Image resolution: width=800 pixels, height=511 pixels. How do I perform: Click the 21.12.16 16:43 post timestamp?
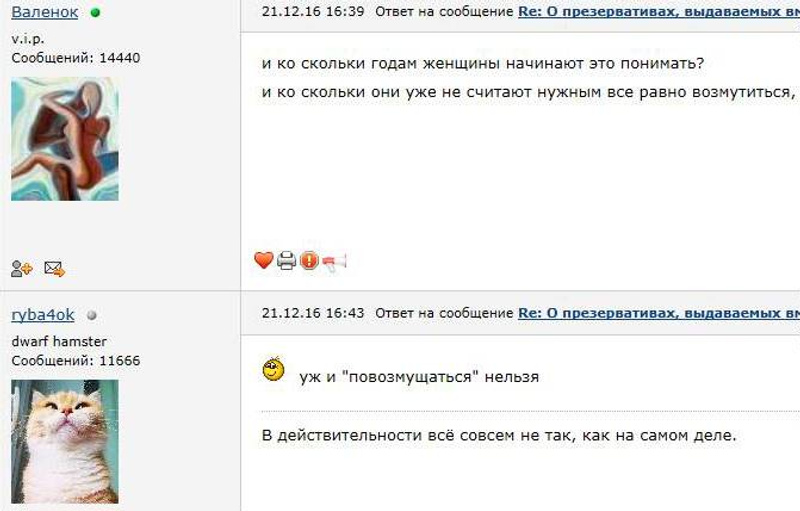(313, 313)
